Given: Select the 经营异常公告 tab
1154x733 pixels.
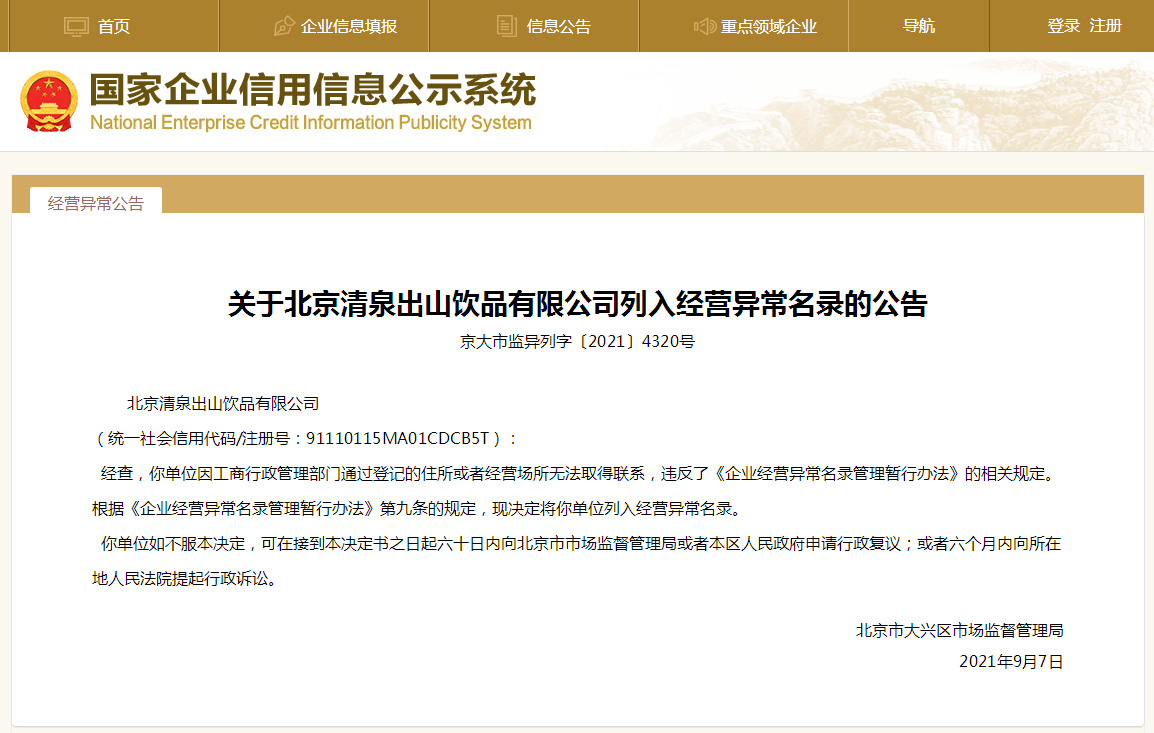Looking at the screenshot, I should (96, 202).
